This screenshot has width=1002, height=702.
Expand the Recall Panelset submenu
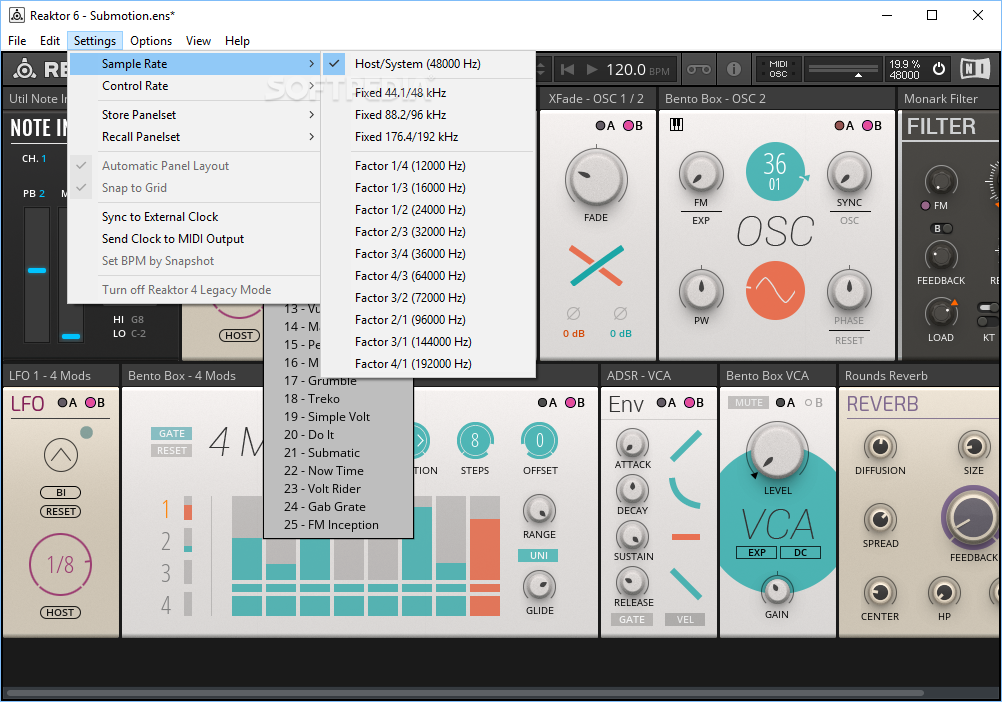(x=194, y=137)
